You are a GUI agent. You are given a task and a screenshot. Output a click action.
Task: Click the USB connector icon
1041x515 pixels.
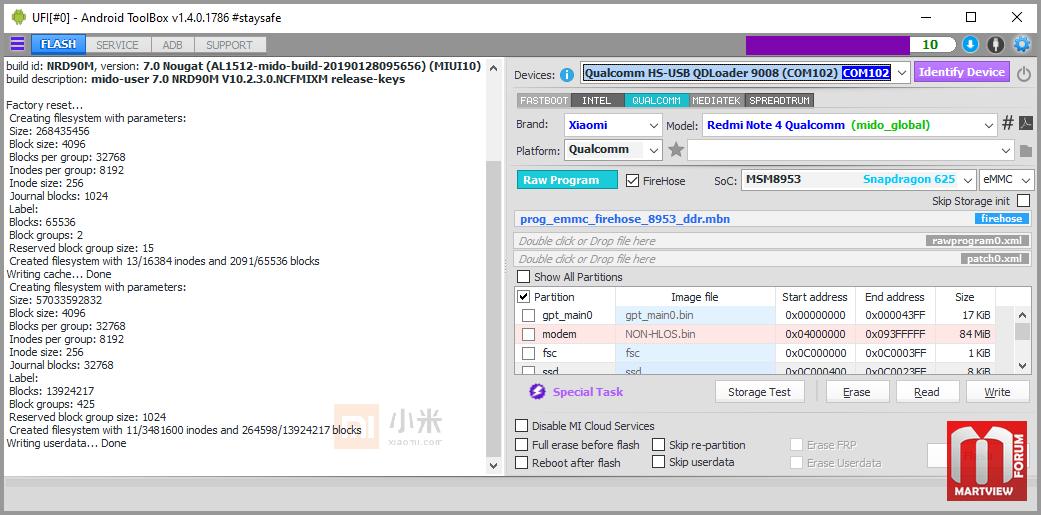tap(995, 44)
